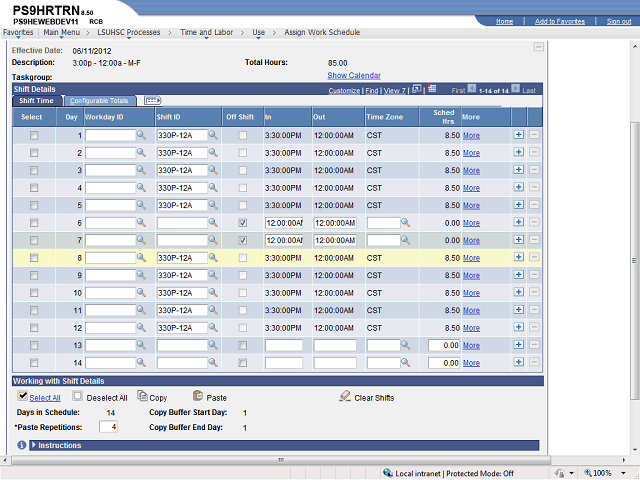Expand the Instructions section
This screenshot has height=480, width=640.
[x=34, y=445]
